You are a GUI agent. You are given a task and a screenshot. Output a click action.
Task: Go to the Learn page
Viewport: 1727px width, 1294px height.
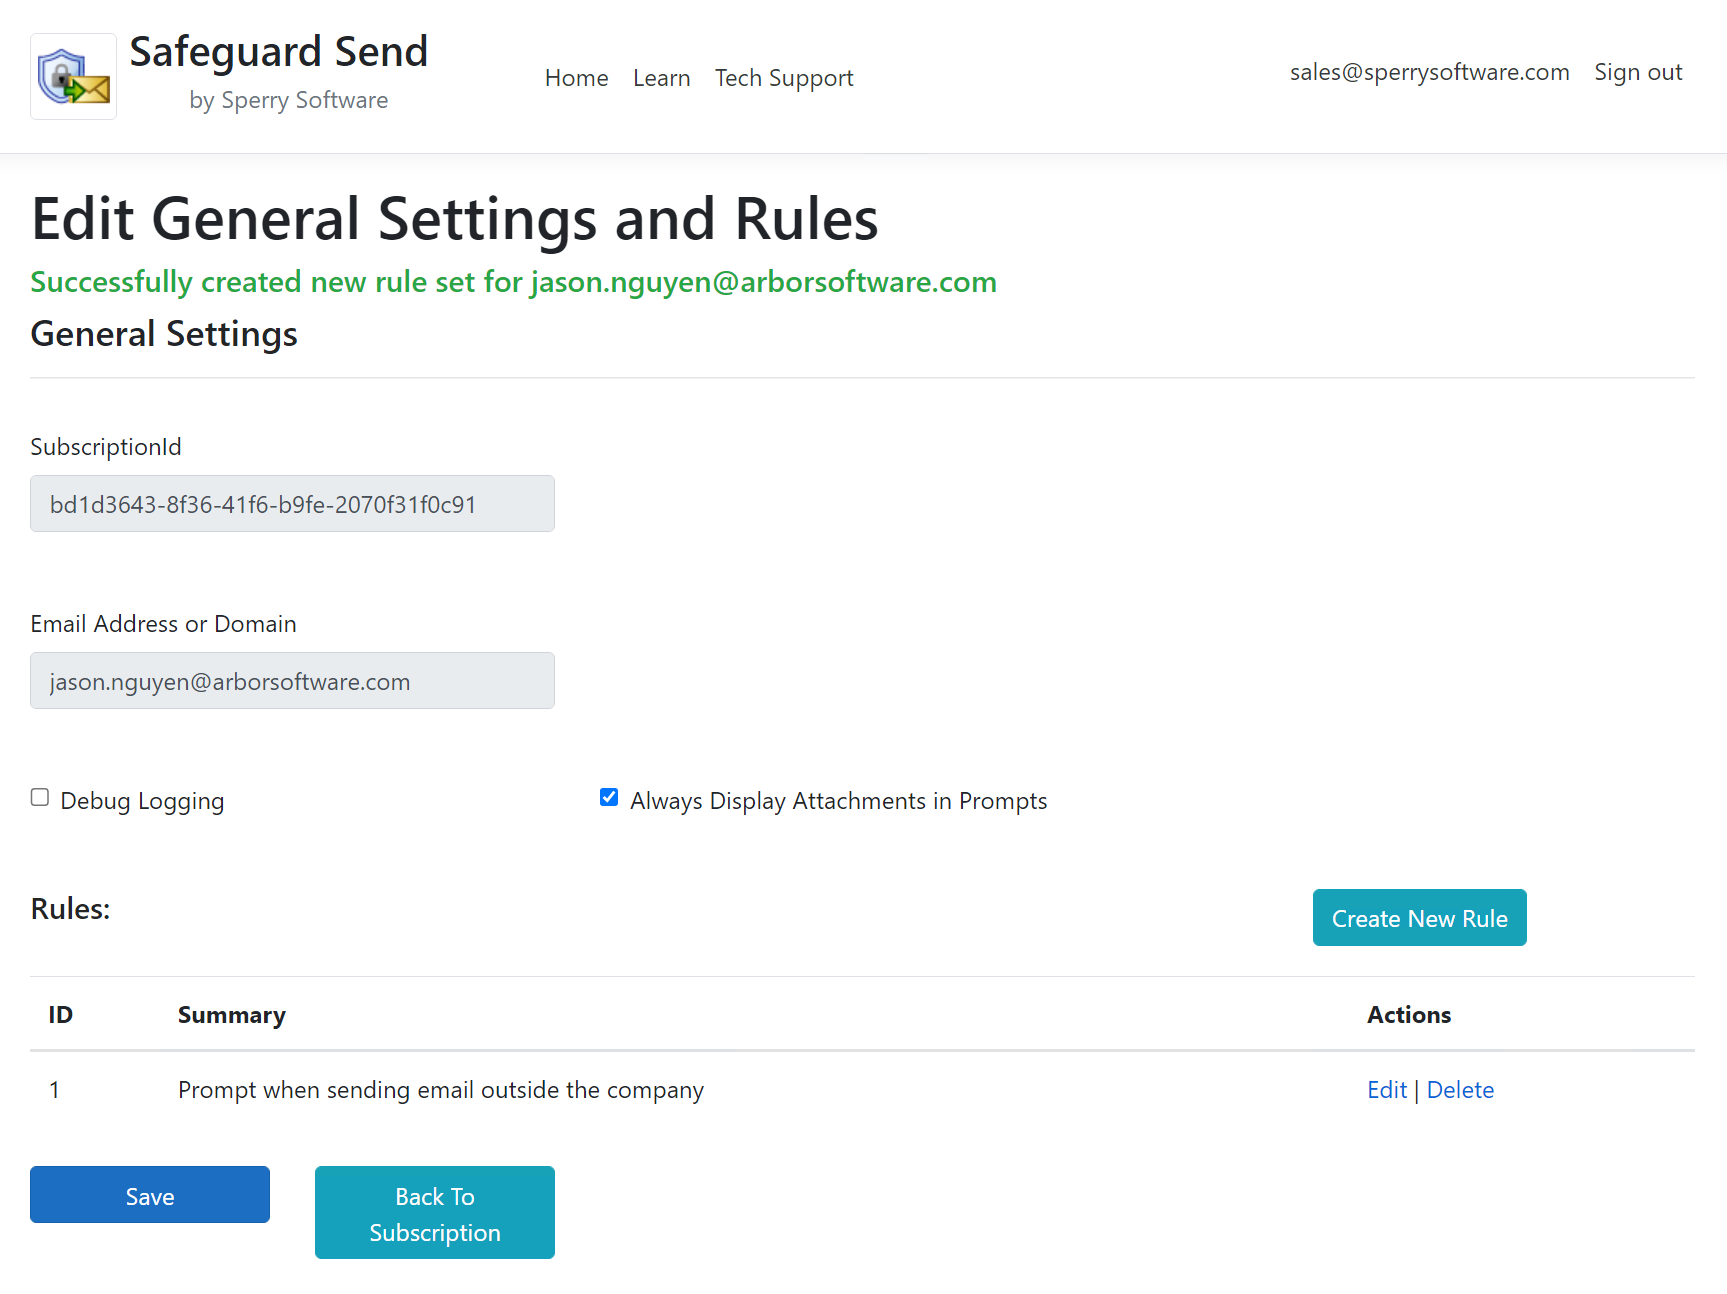[x=661, y=78]
